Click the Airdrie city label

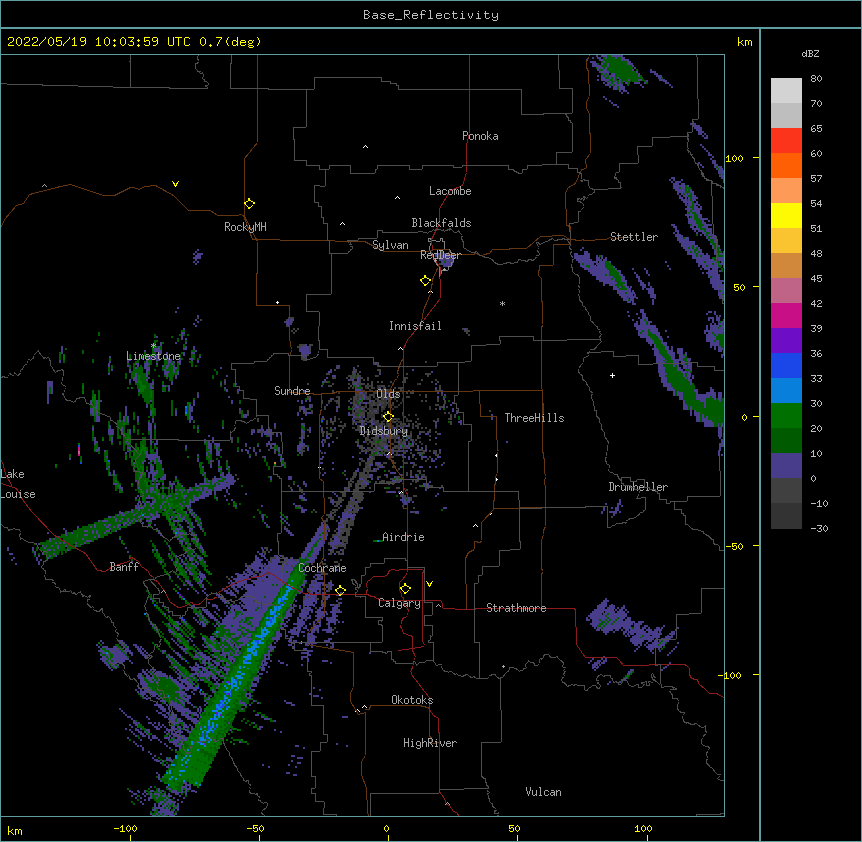tap(404, 537)
